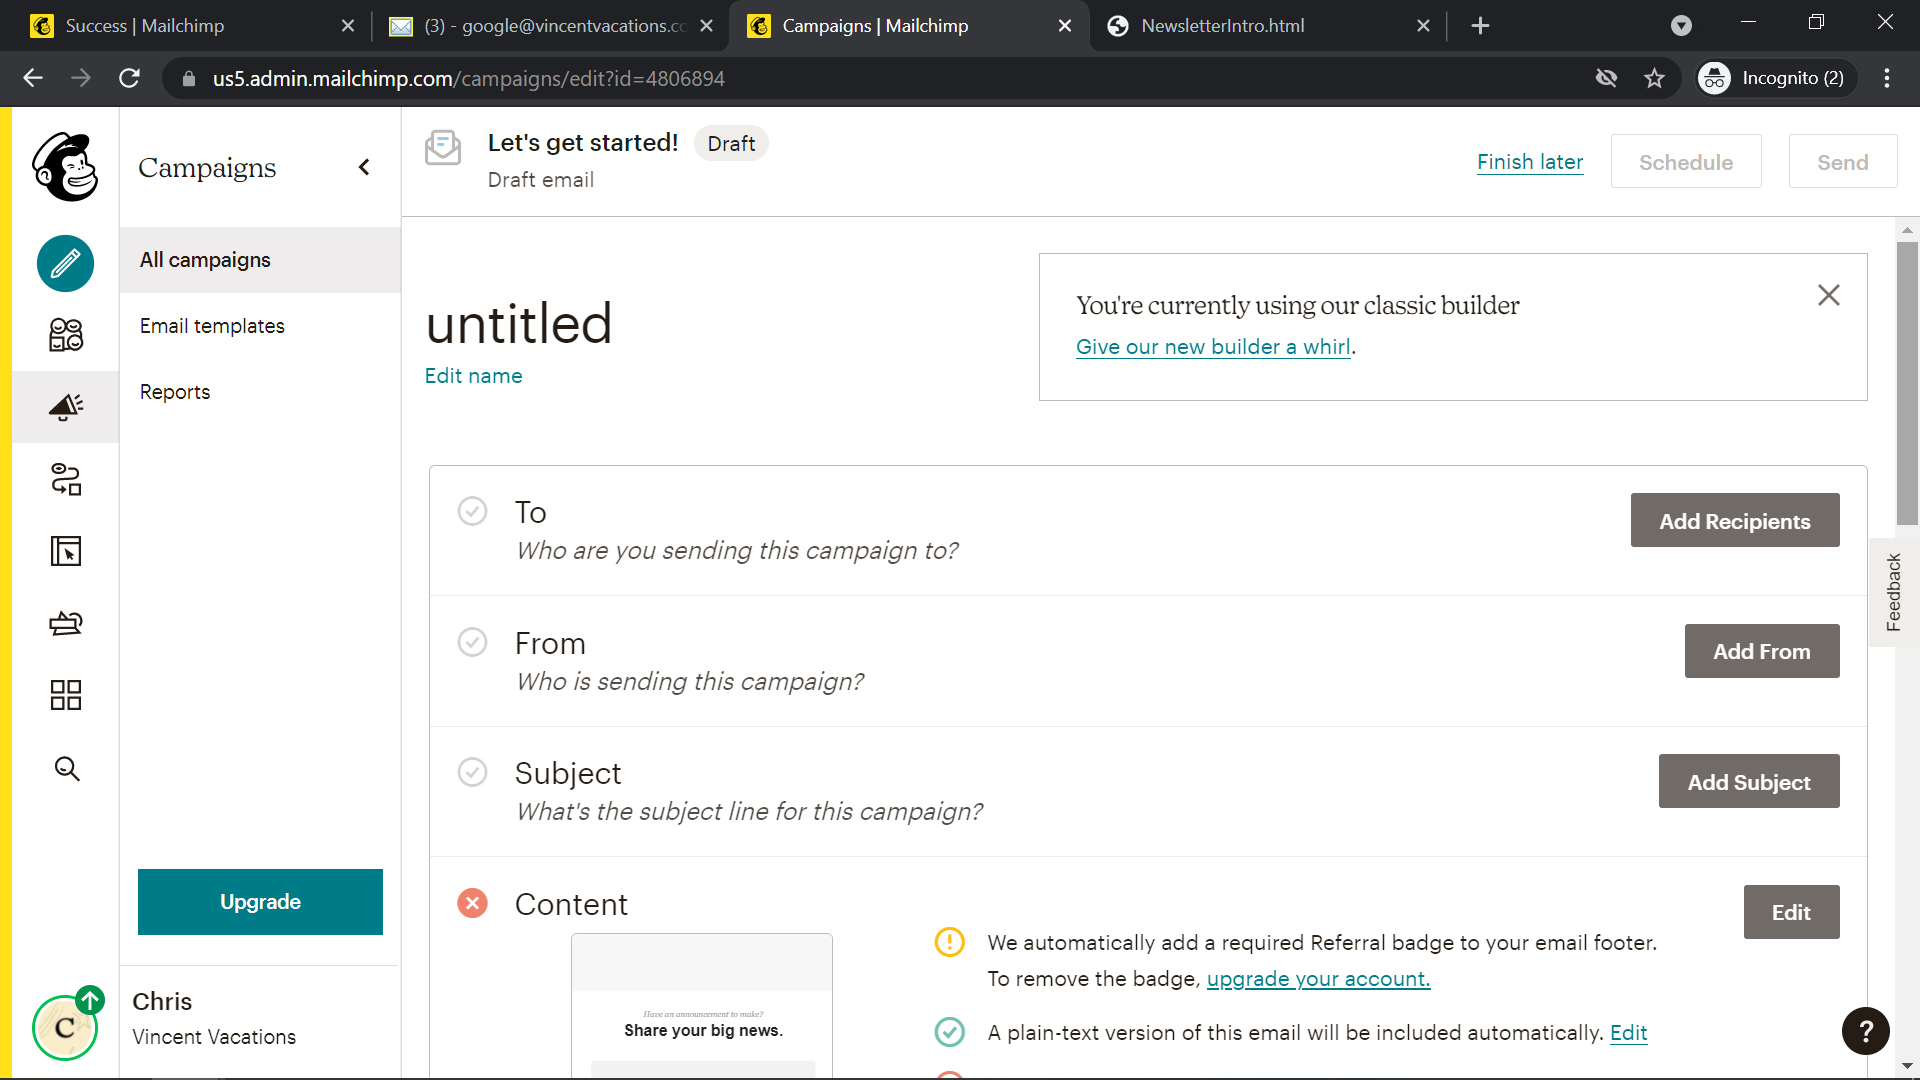Click upgrade your account link

1318,979
